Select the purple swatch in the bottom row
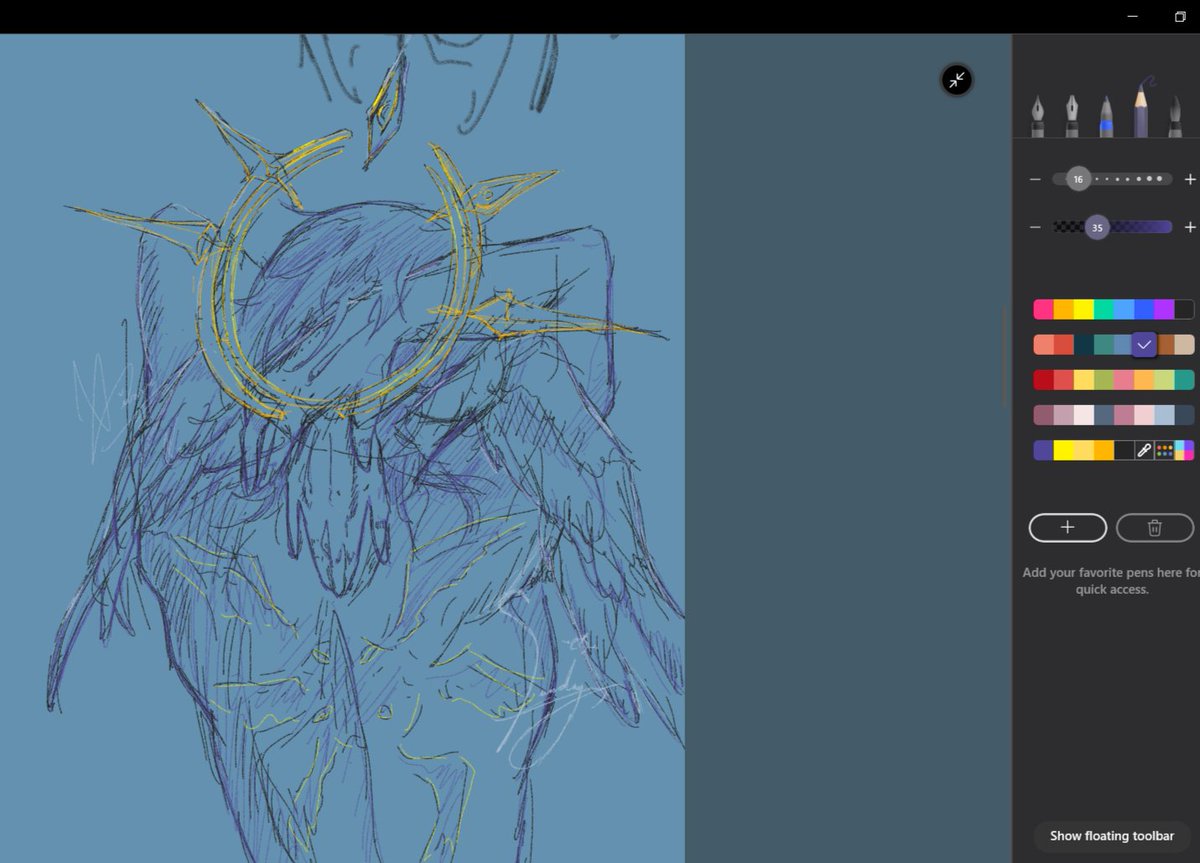The image size is (1200, 863). pos(1043,450)
